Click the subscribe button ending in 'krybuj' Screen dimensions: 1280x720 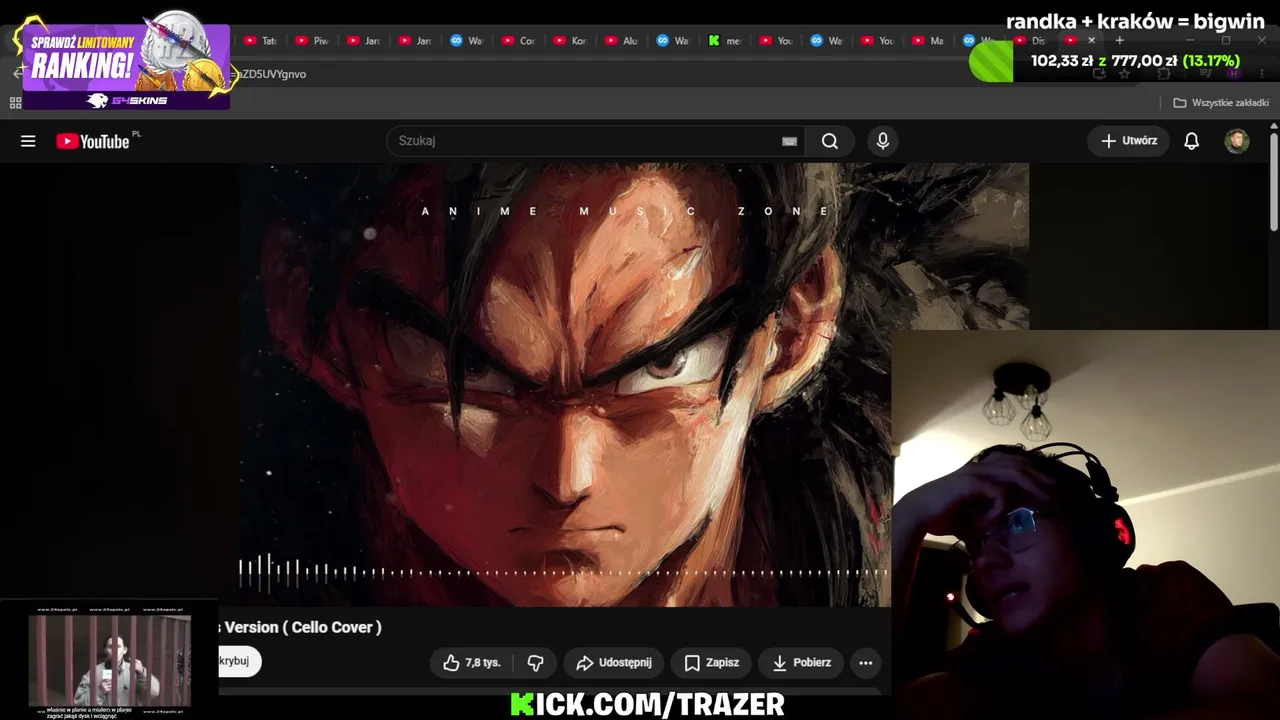[x=239, y=661]
